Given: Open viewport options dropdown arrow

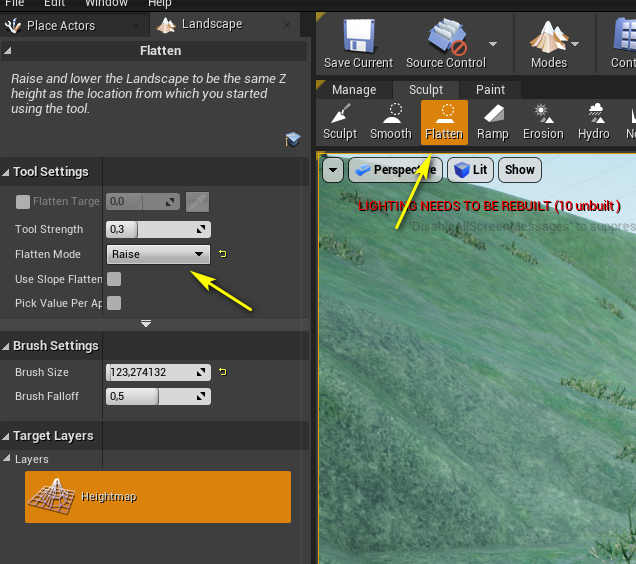Looking at the screenshot, I should pyautogui.click(x=332, y=170).
